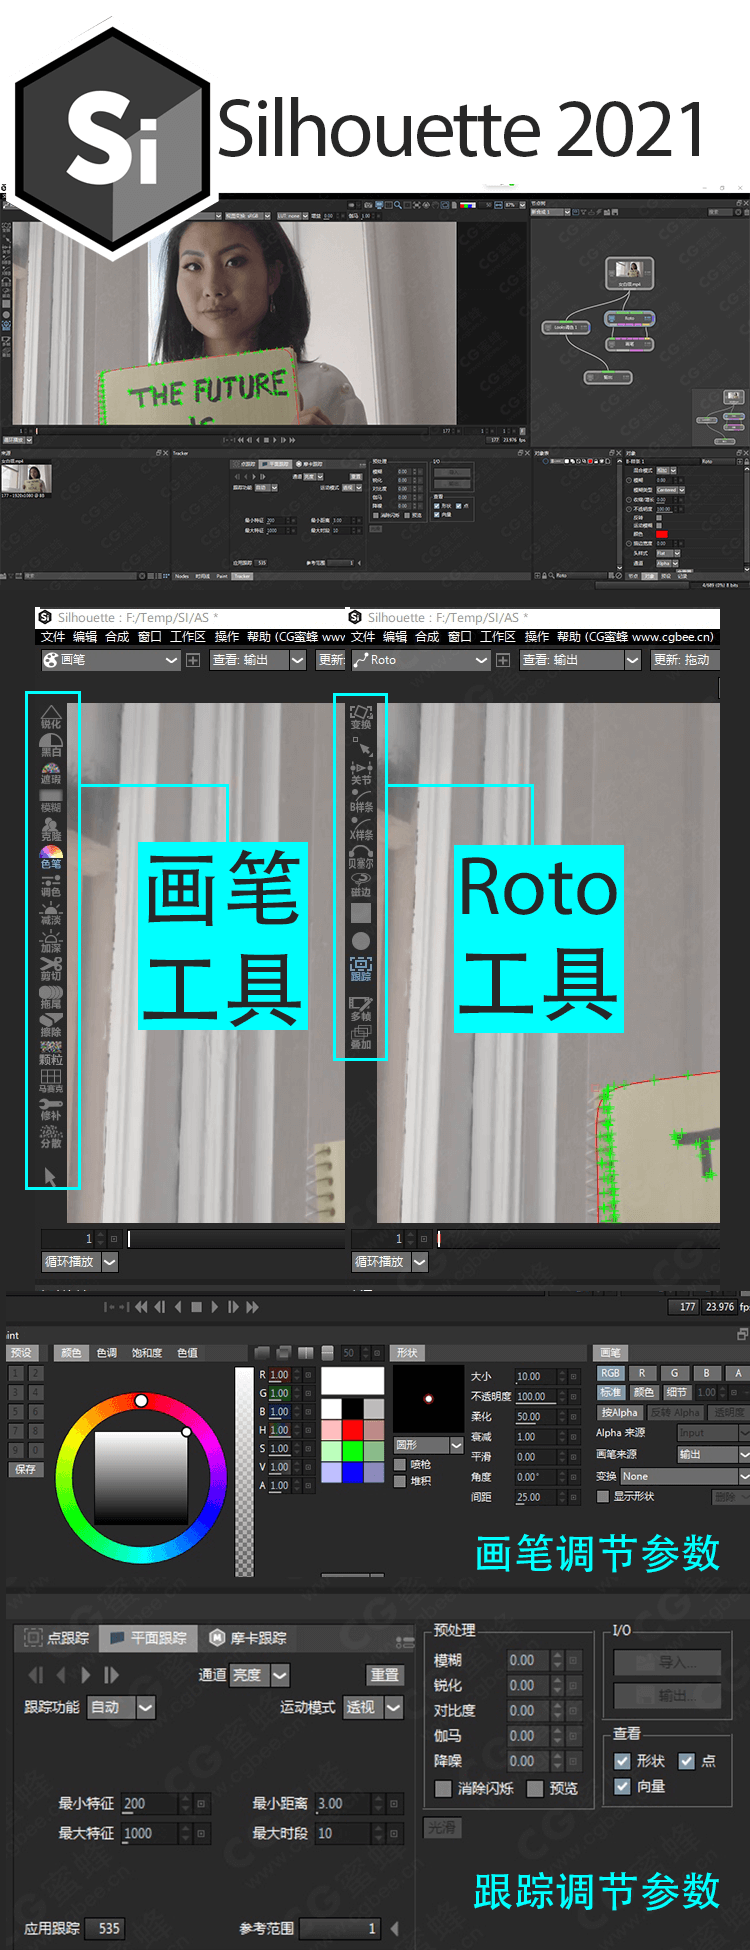This screenshot has width=750, height=1950.
Task: Switch to the 摩卡跟踪 tab
Action: pos(248,1638)
